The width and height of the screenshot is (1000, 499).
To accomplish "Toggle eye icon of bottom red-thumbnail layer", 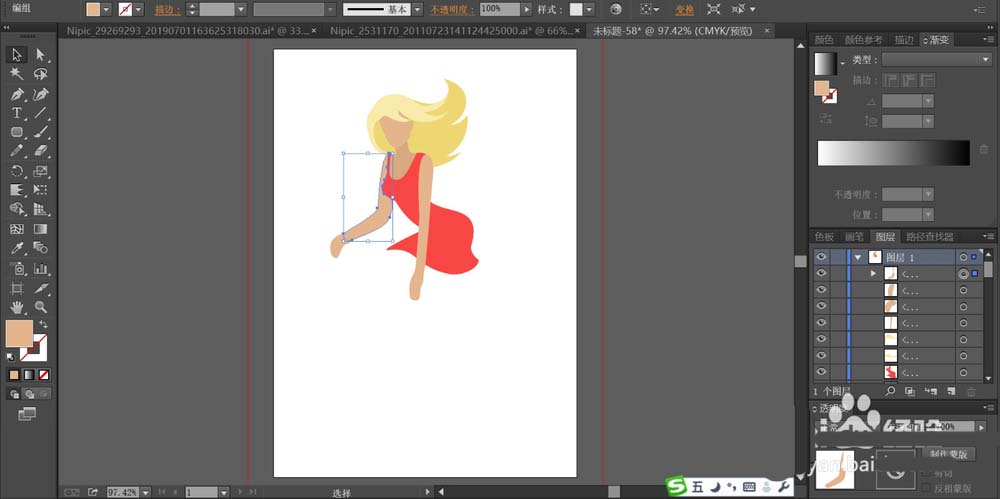I will [821, 371].
